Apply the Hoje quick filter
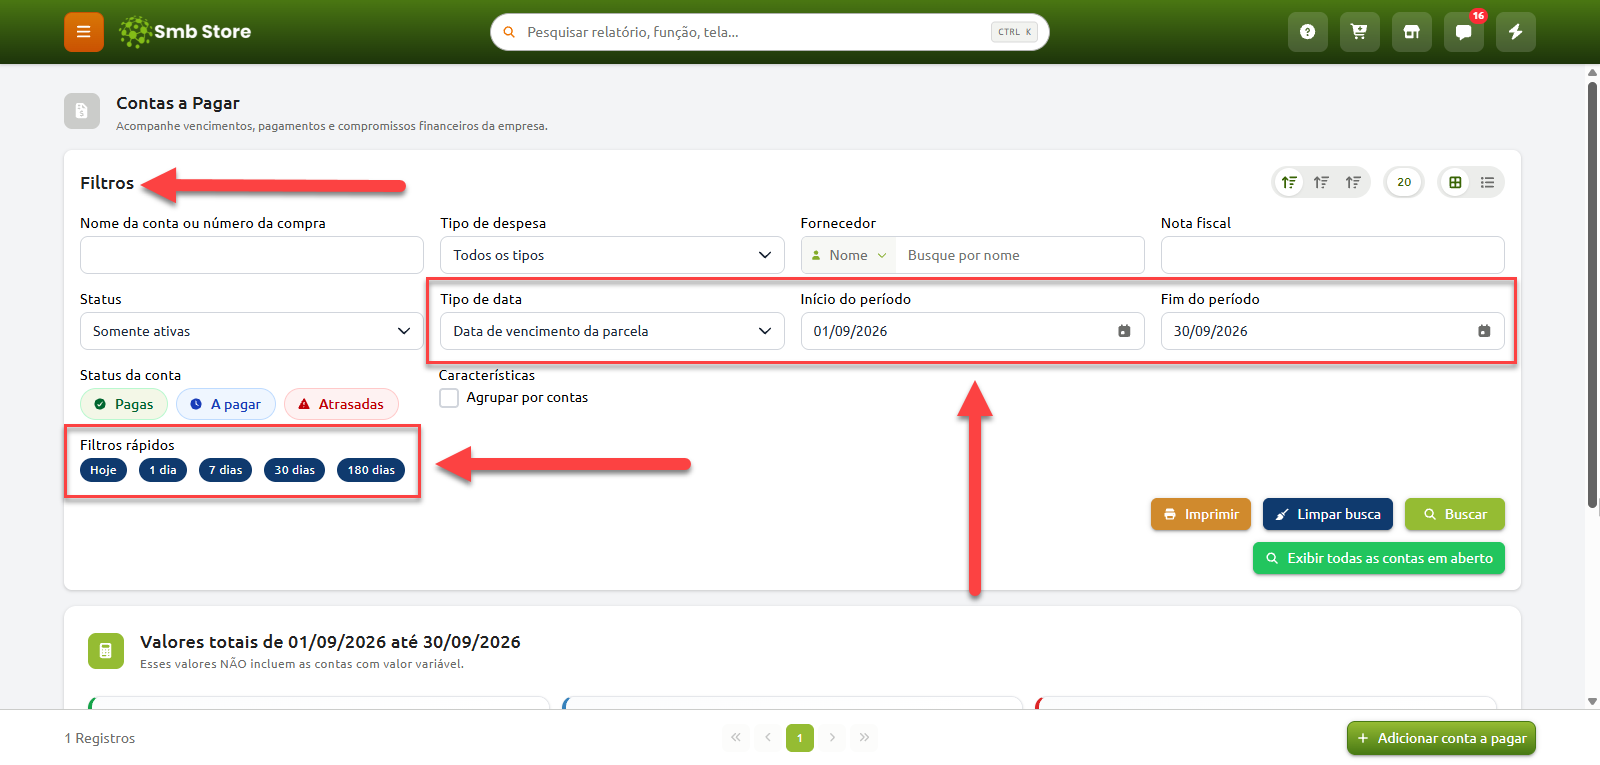This screenshot has width=1600, height=765. pos(103,470)
